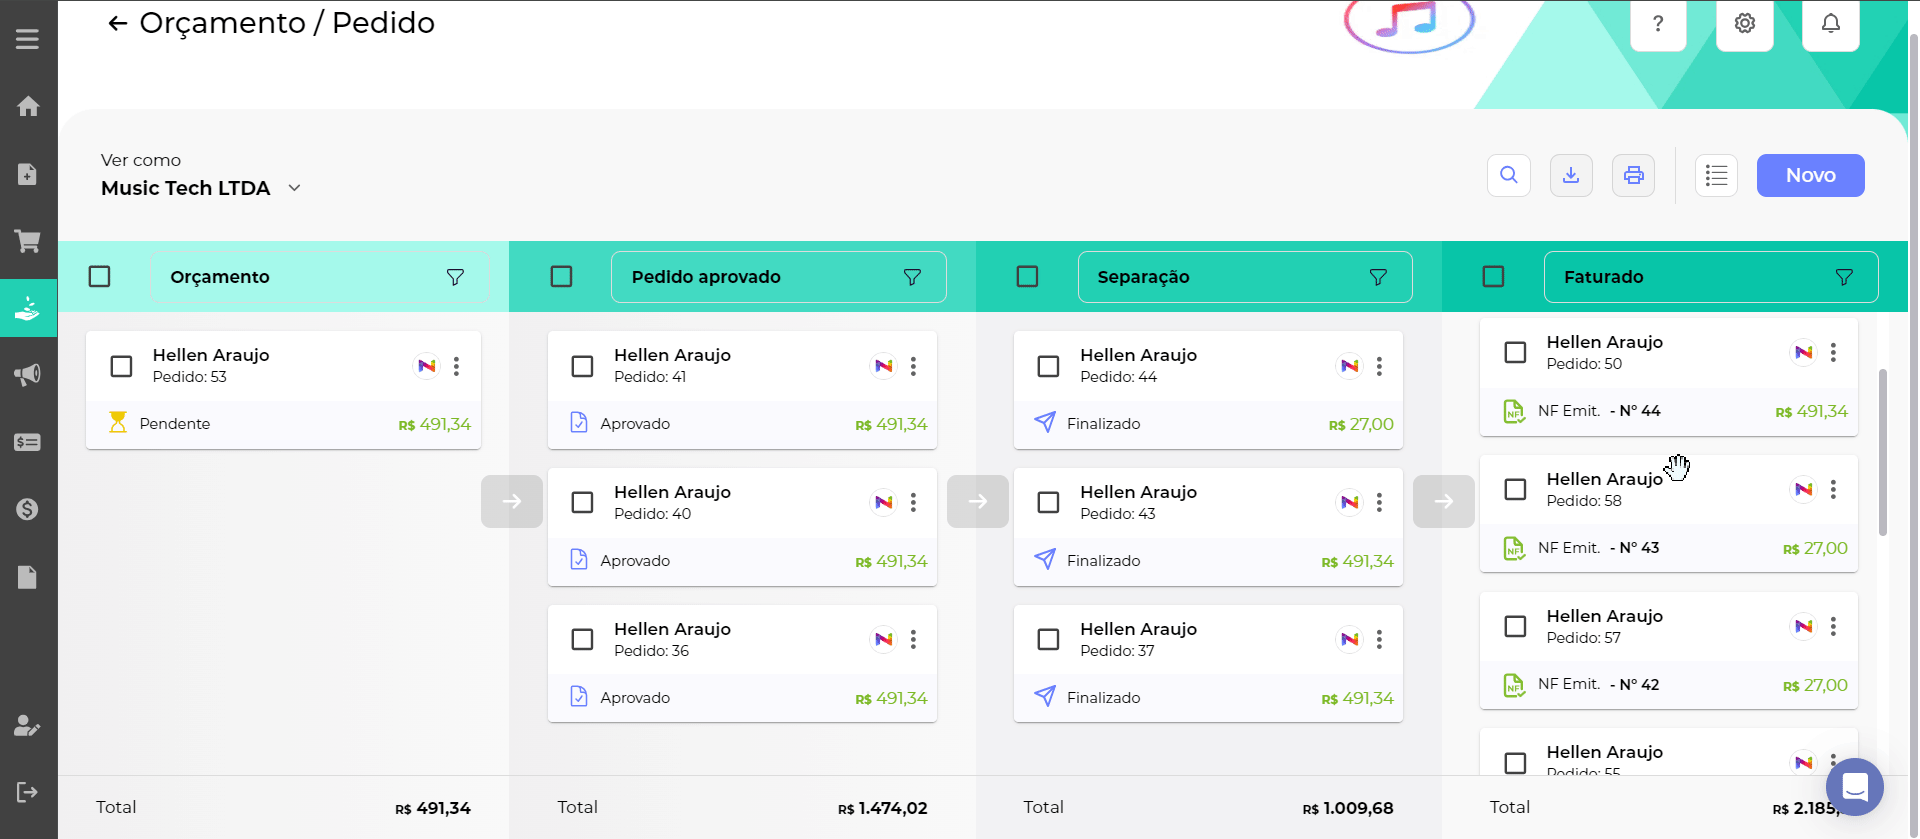Open notifications bell icon

pos(1830,24)
